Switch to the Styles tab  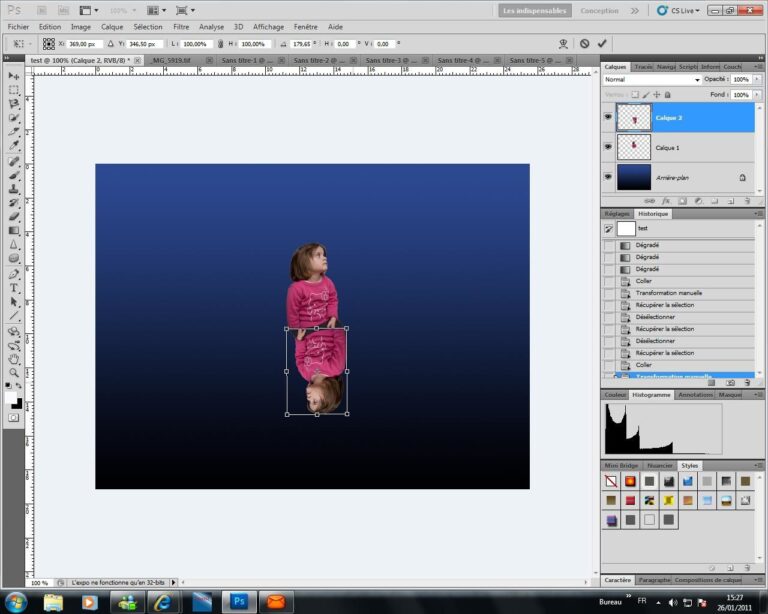click(689, 466)
